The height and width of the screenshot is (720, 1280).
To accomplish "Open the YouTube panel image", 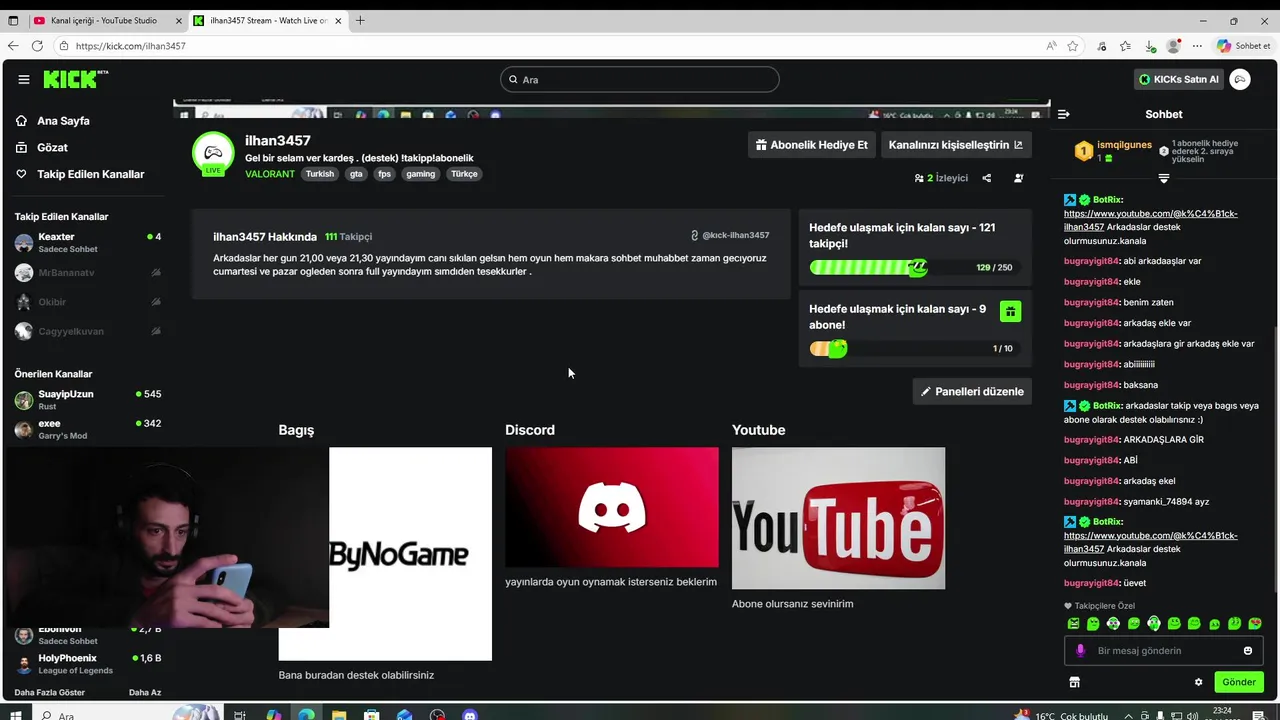I will pos(838,518).
